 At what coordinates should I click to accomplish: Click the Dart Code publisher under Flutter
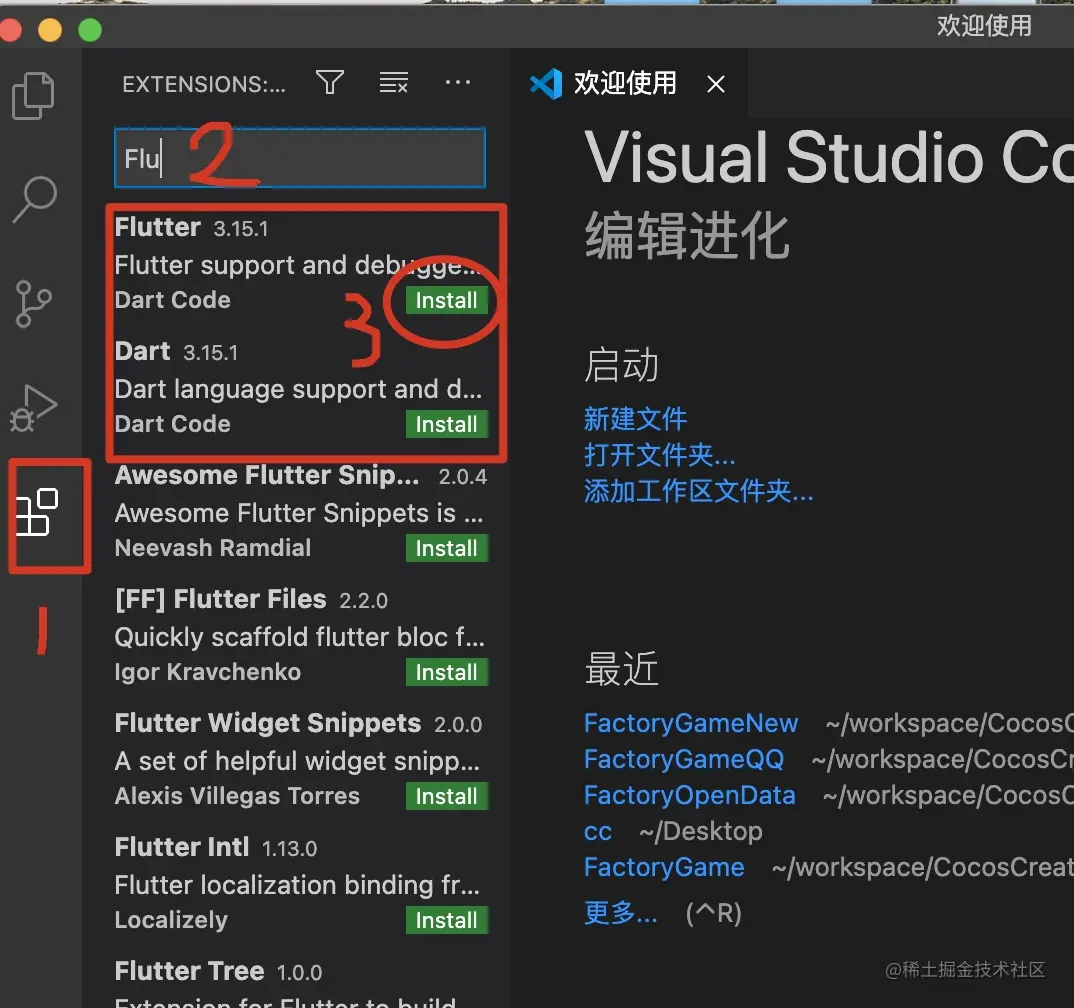(173, 300)
